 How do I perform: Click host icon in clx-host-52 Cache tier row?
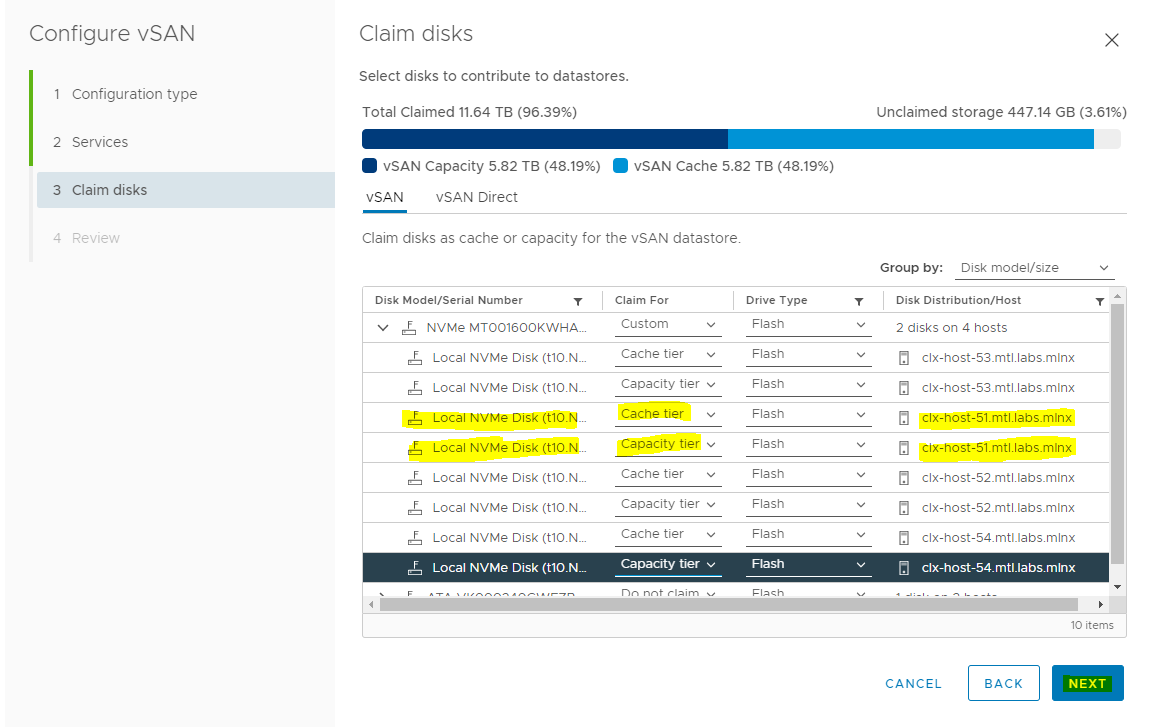click(904, 478)
